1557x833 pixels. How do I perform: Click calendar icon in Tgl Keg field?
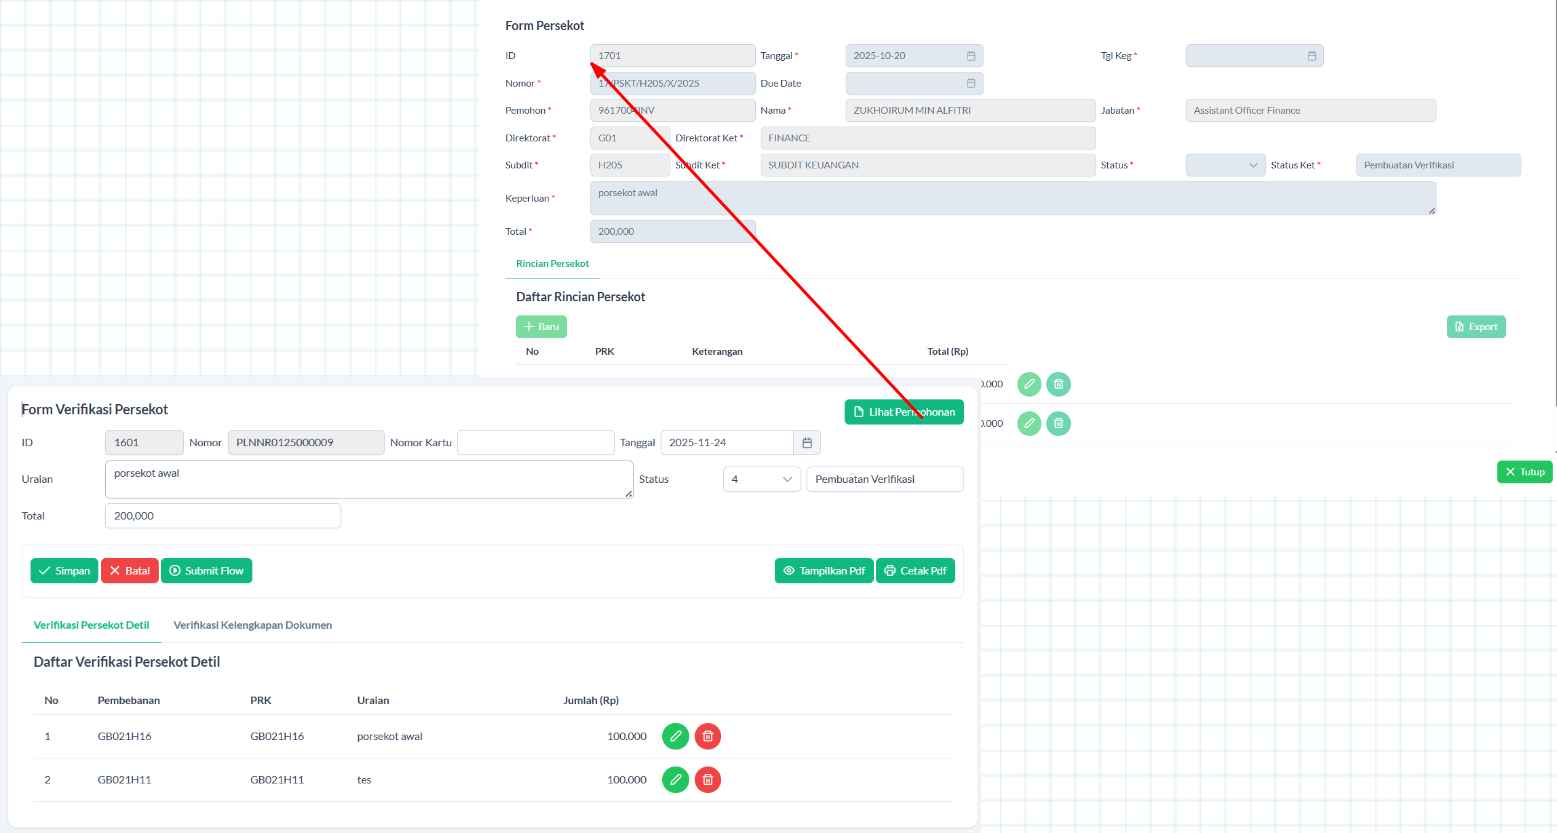[1311, 56]
